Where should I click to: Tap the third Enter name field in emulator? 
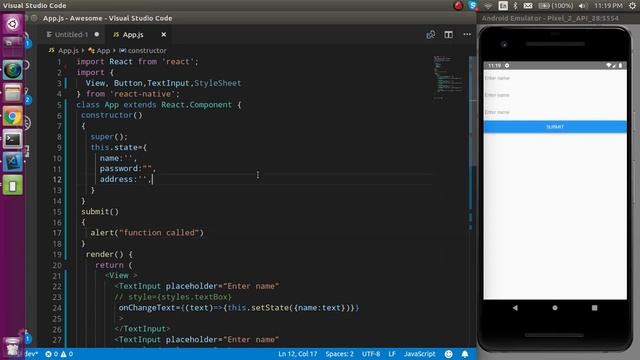(555, 112)
